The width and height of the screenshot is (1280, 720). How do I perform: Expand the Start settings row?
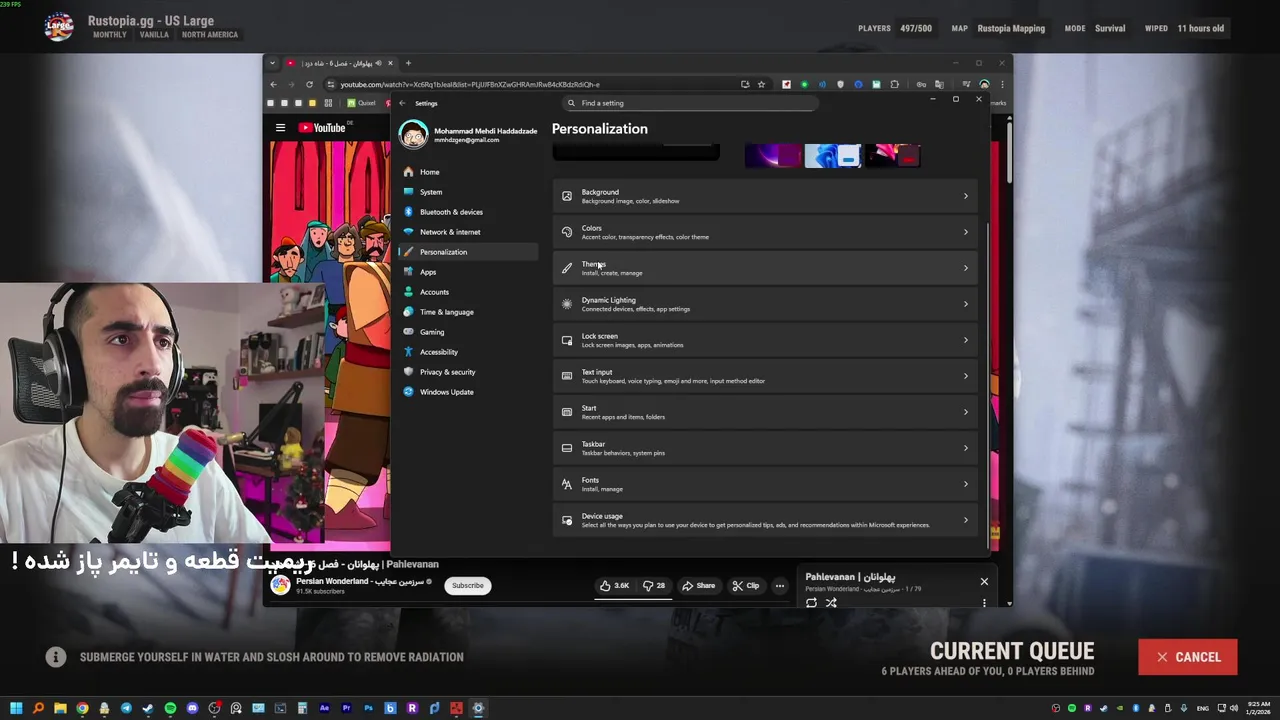click(x=765, y=412)
